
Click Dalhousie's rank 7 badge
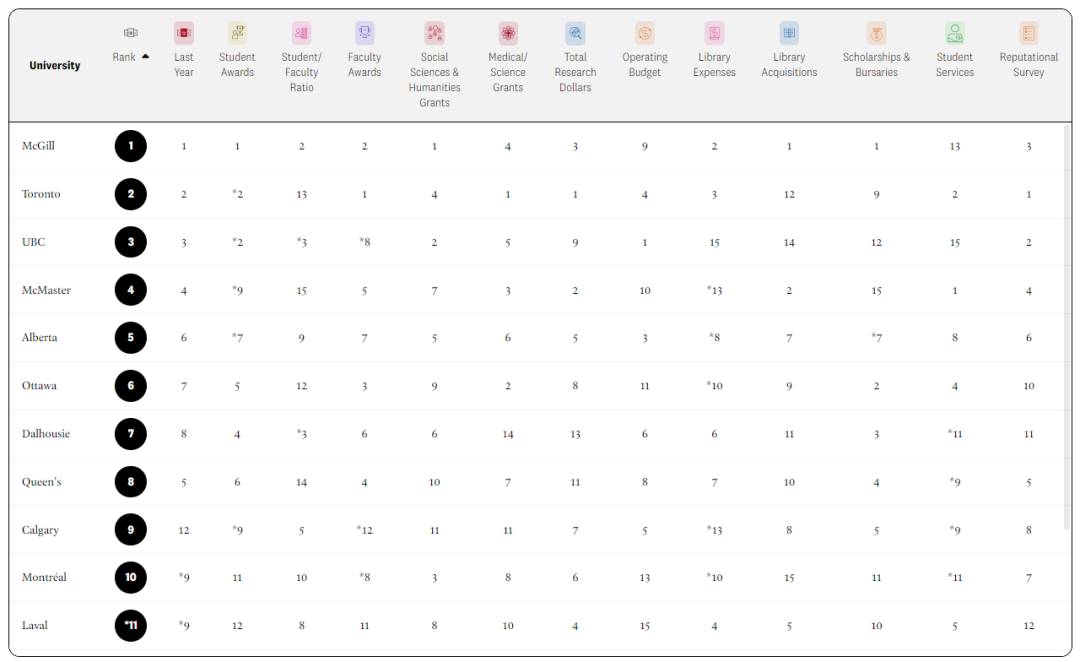click(x=131, y=434)
